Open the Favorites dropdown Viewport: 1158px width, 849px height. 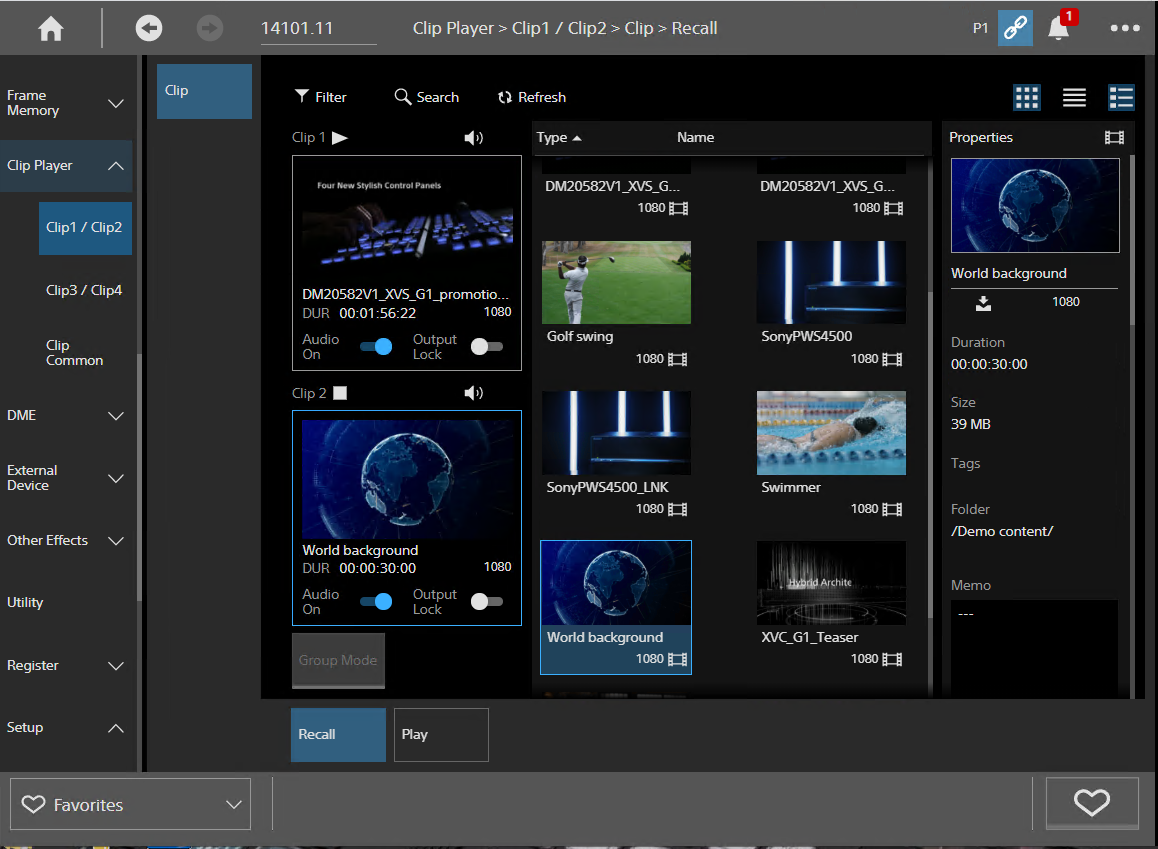tap(131, 804)
